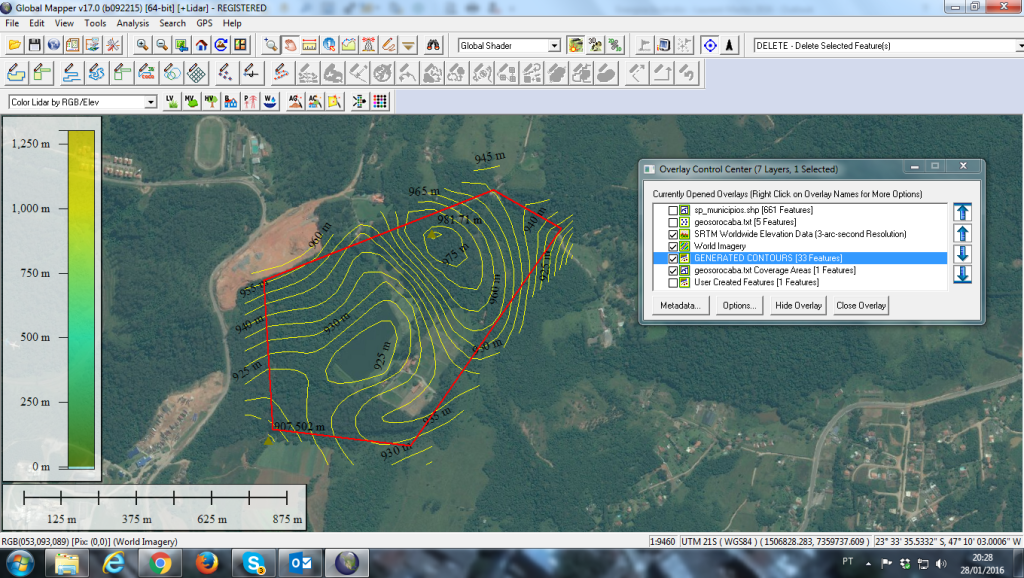The image size is (1024, 578).
Task: Open the binoculars search tool
Action: tap(435, 45)
